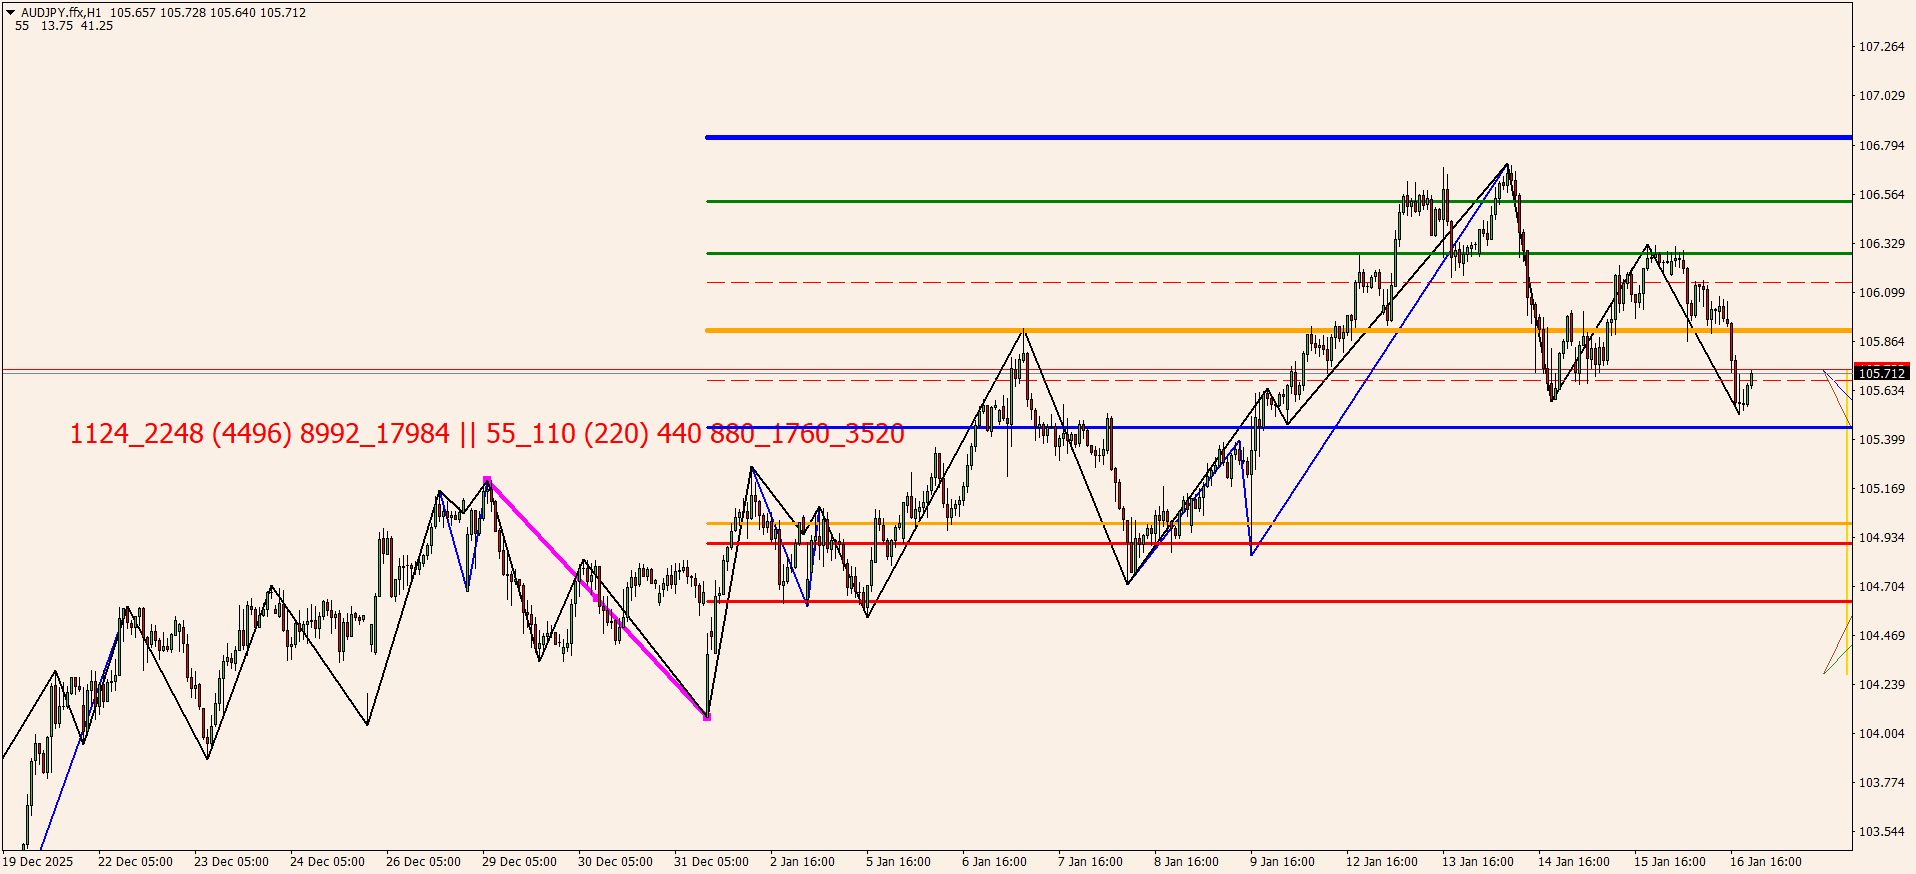The height and width of the screenshot is (874, 1916).
Task: Click the AUDJPY.ffx,H1 chart title
Action: click(61, 13)
